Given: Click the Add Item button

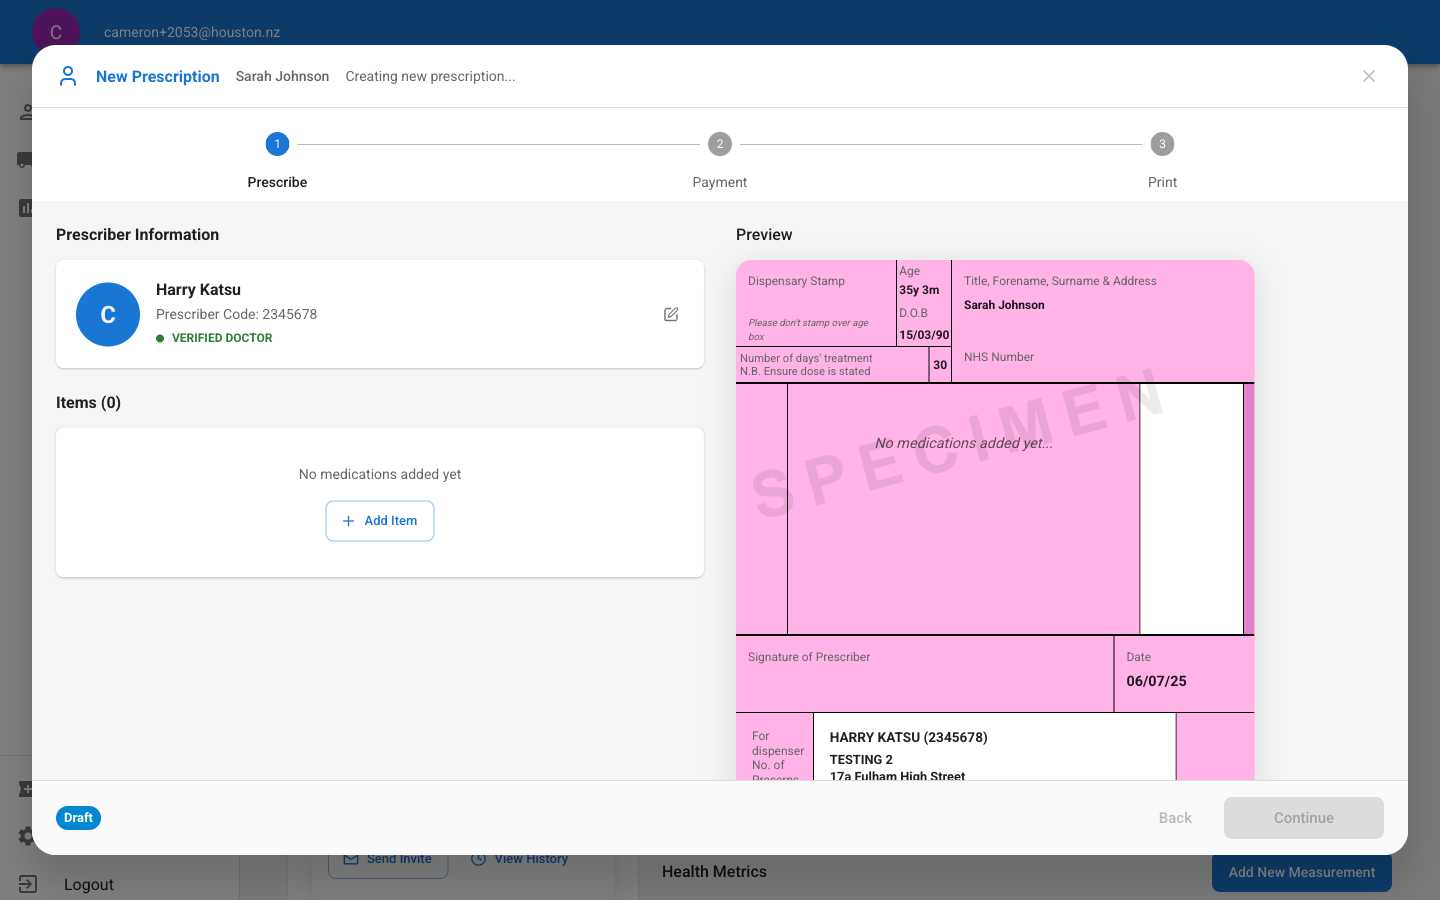Looking at the screenshot, I should (380, 521).
